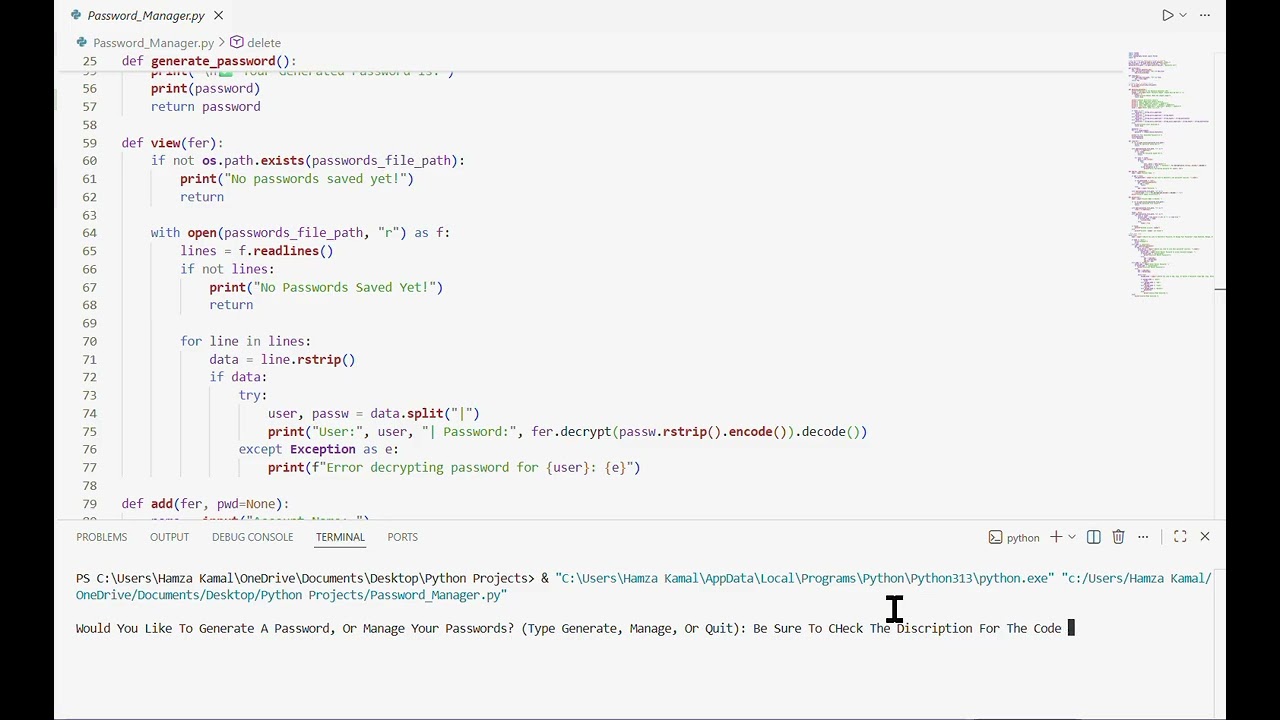Image resolution: width=1280 pixels, height=720 pixels.
Task: Run the Python file with play button
Action: point(1167,15)
